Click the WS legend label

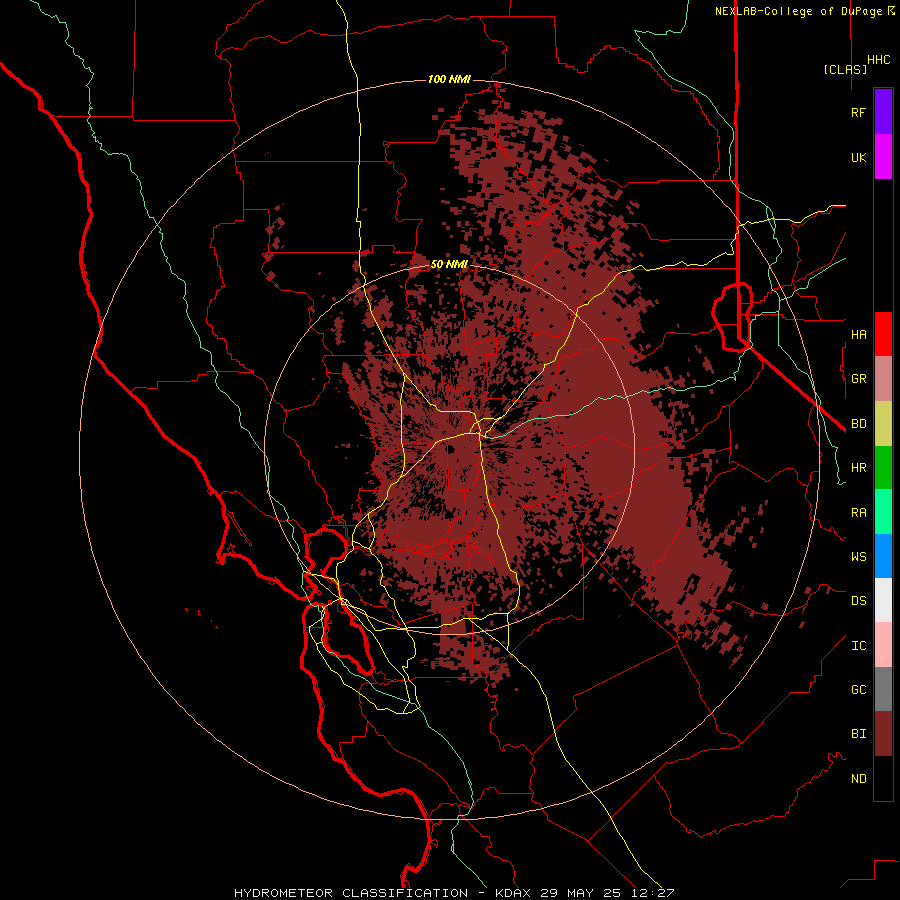858,557
